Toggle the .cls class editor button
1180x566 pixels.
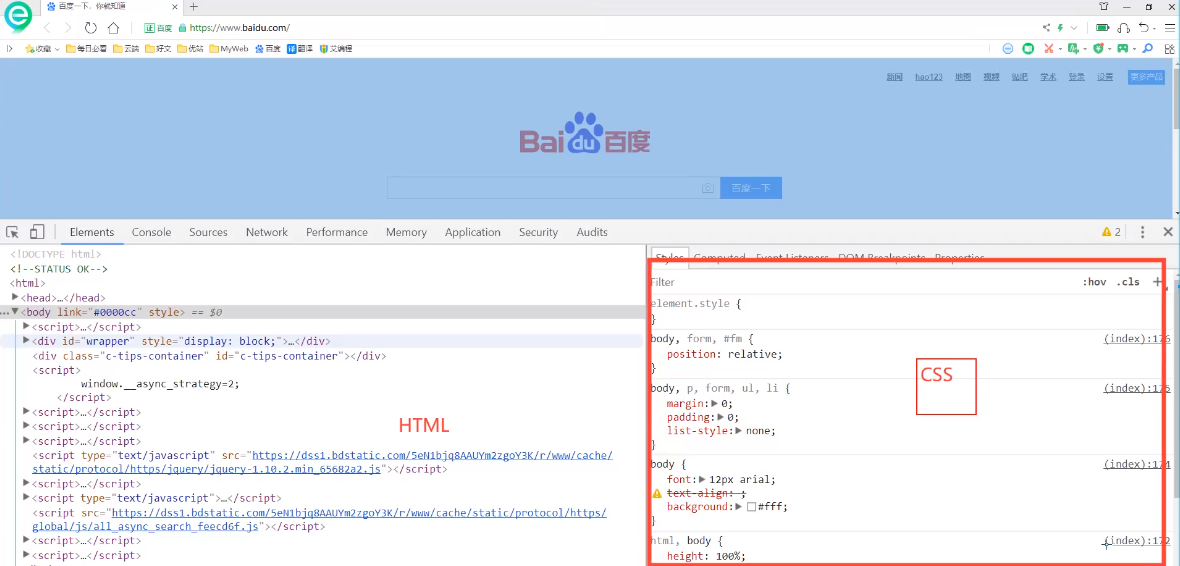1128,282
